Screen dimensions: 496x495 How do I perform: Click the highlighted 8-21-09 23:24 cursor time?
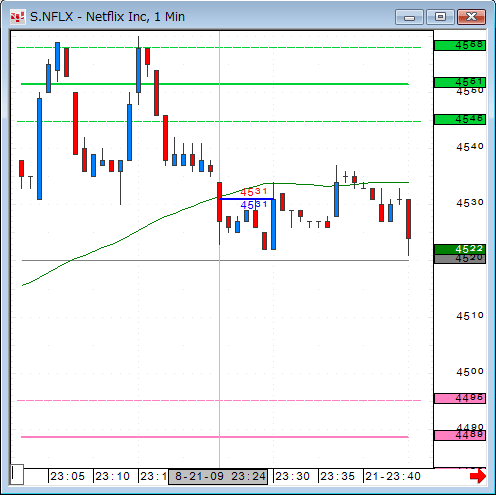(x=218, y=476)
